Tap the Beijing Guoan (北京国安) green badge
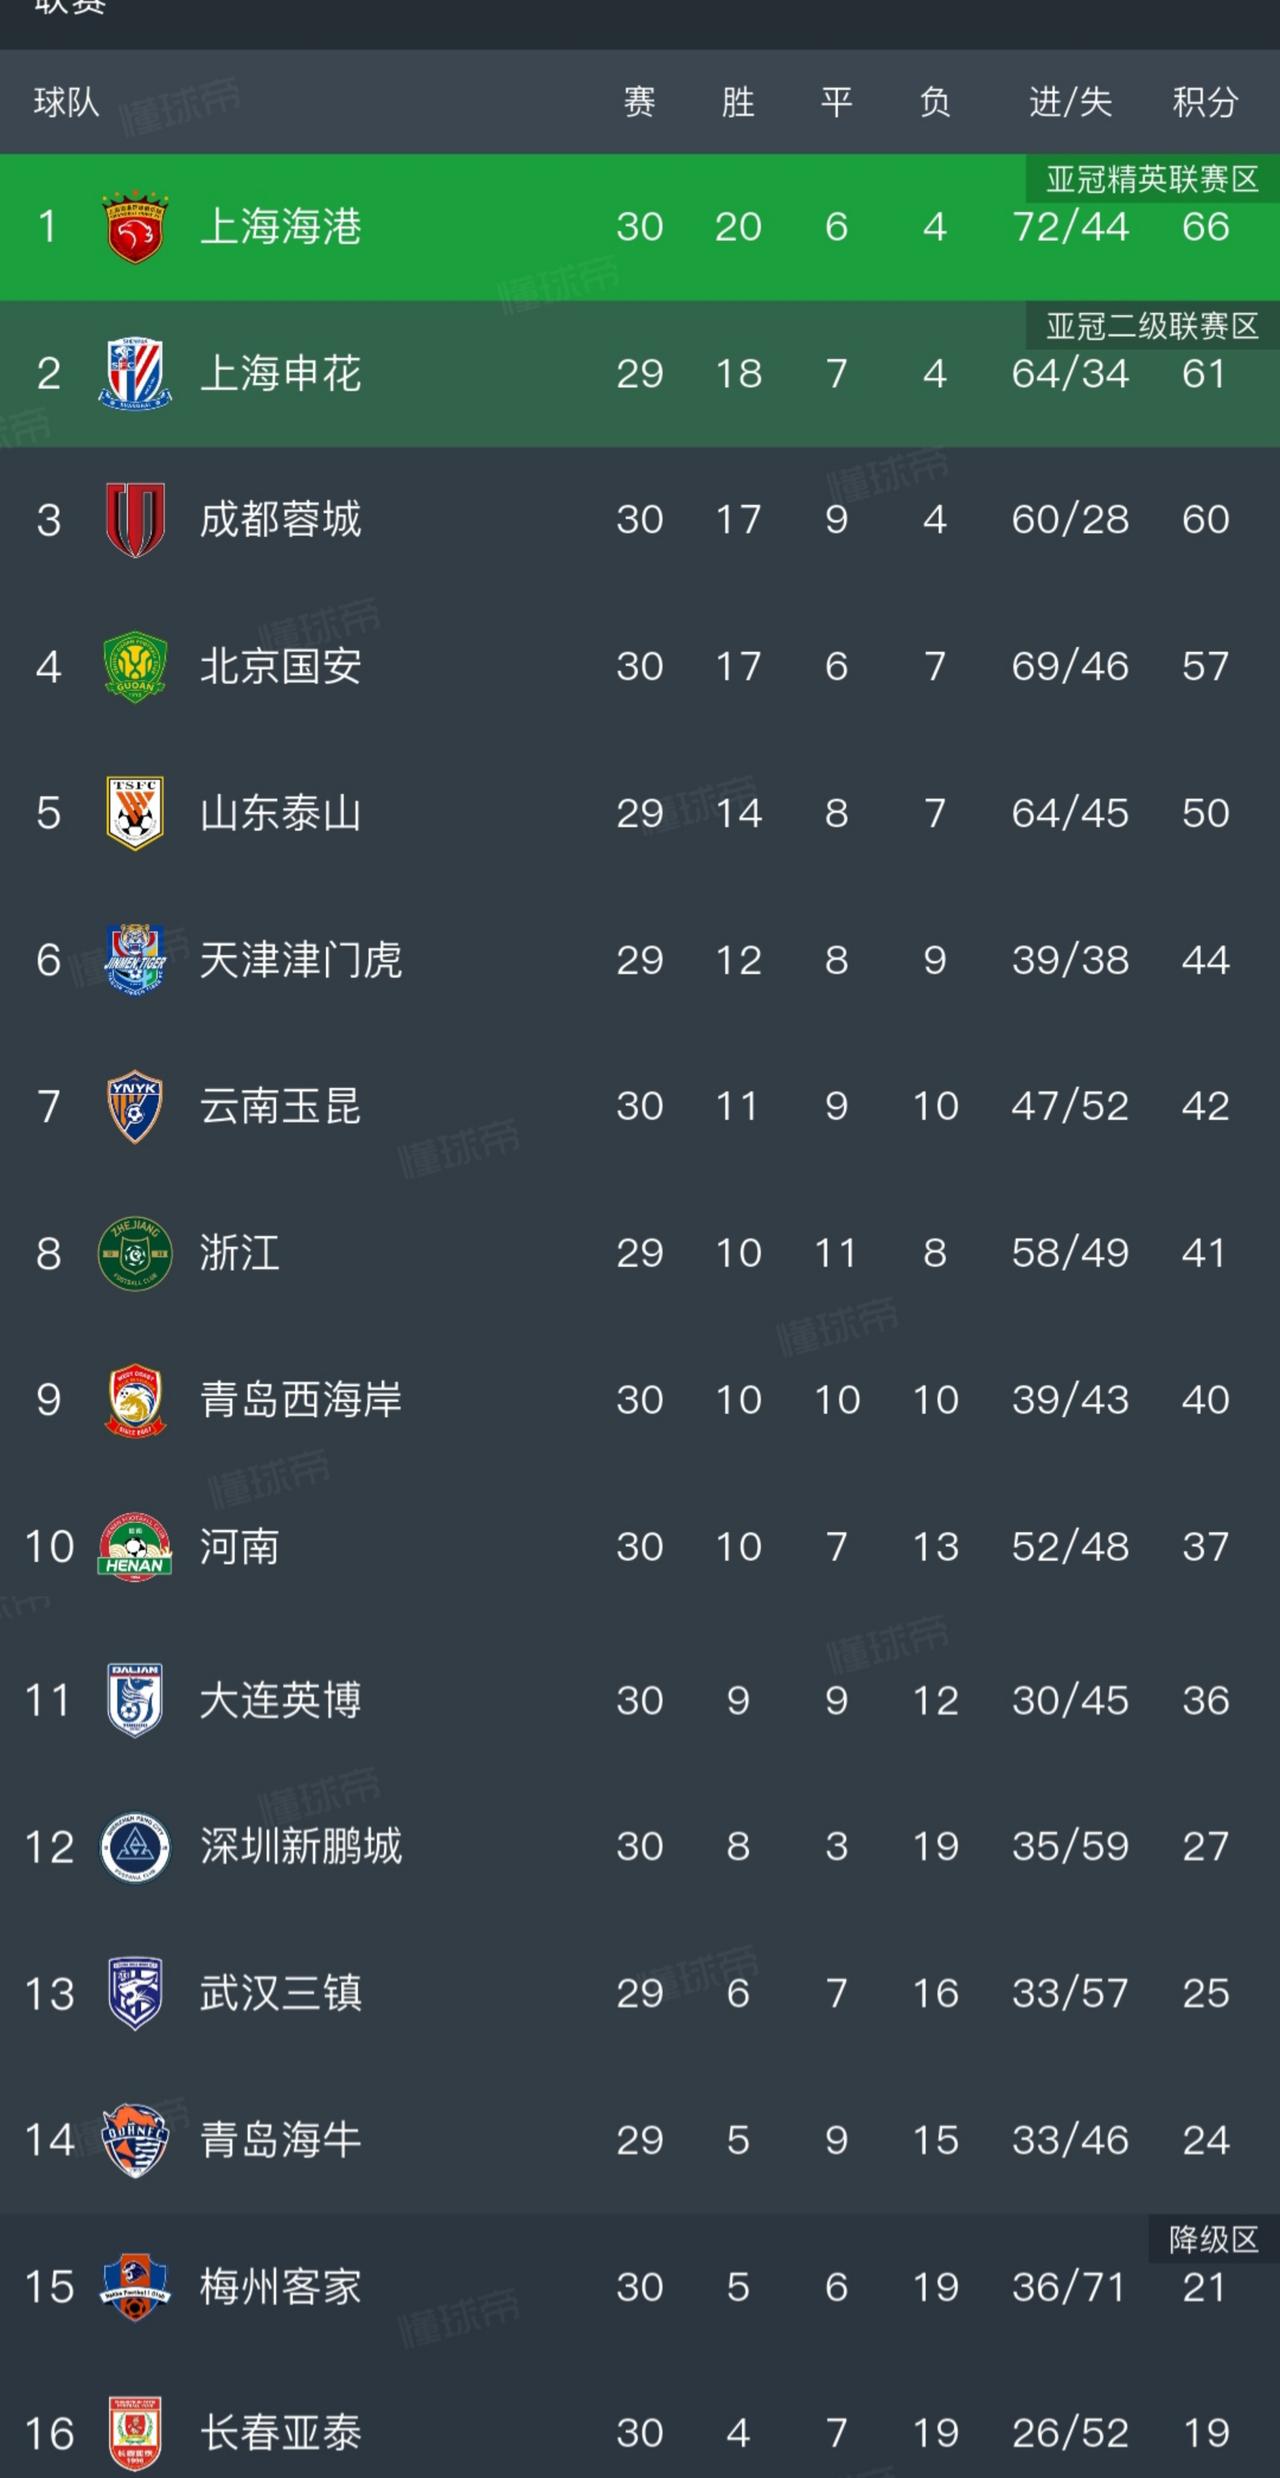The width and height of the screenshot is (1280, 2478). (x=135, y=667)
